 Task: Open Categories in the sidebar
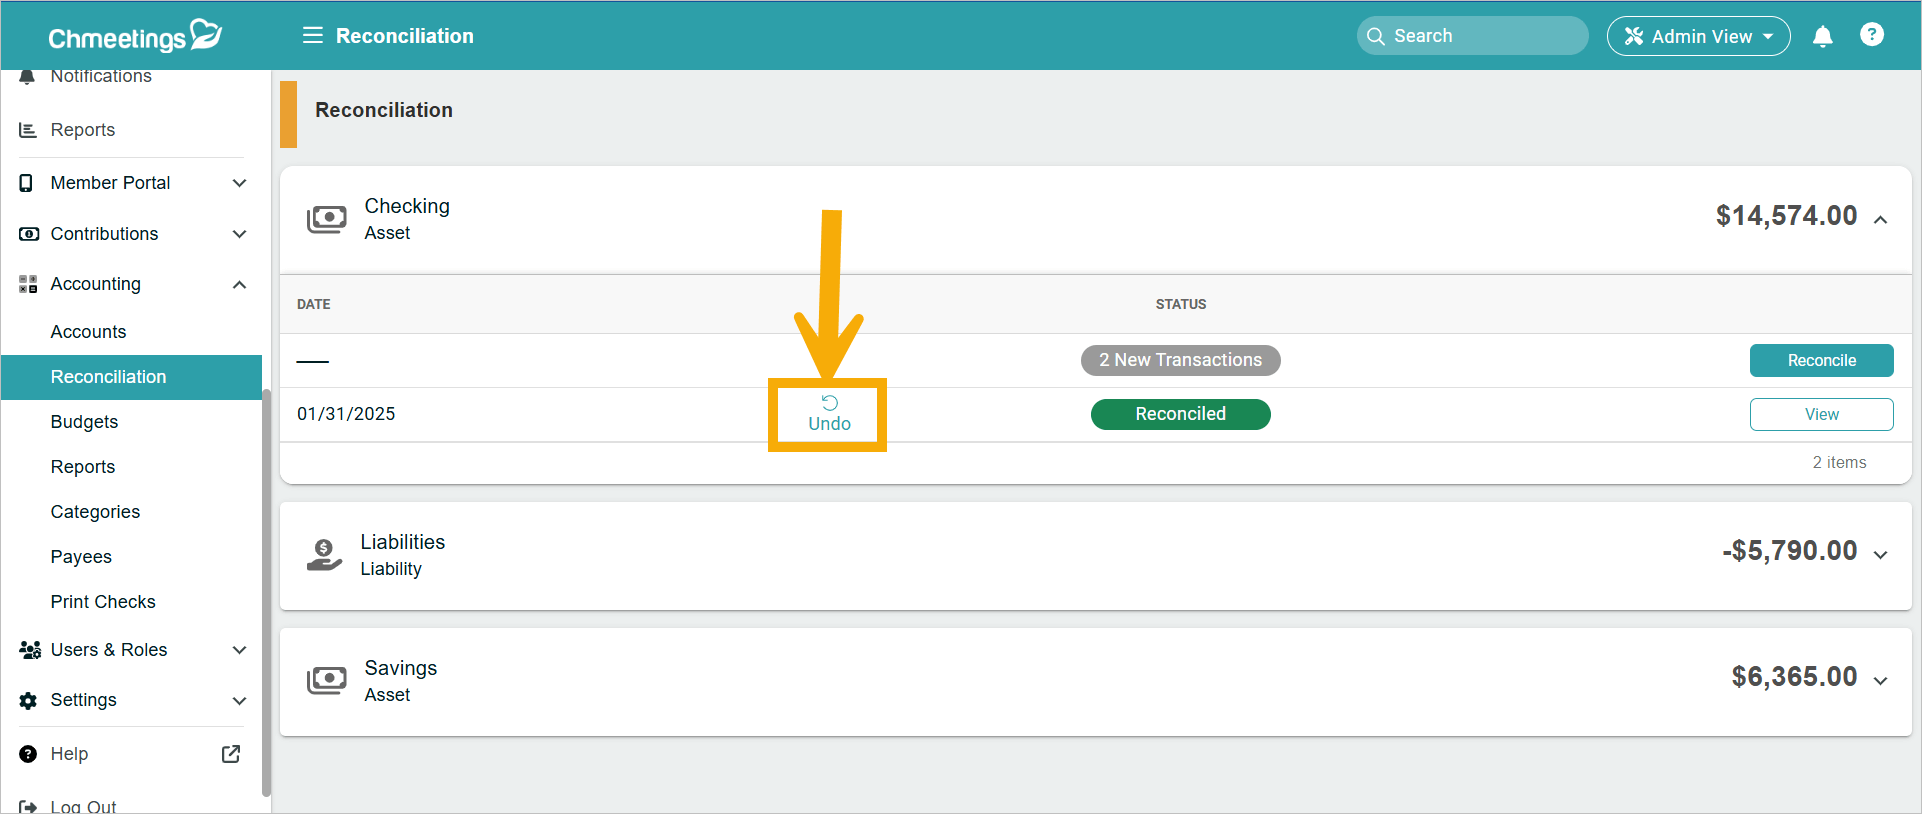[x=95, y=512]
